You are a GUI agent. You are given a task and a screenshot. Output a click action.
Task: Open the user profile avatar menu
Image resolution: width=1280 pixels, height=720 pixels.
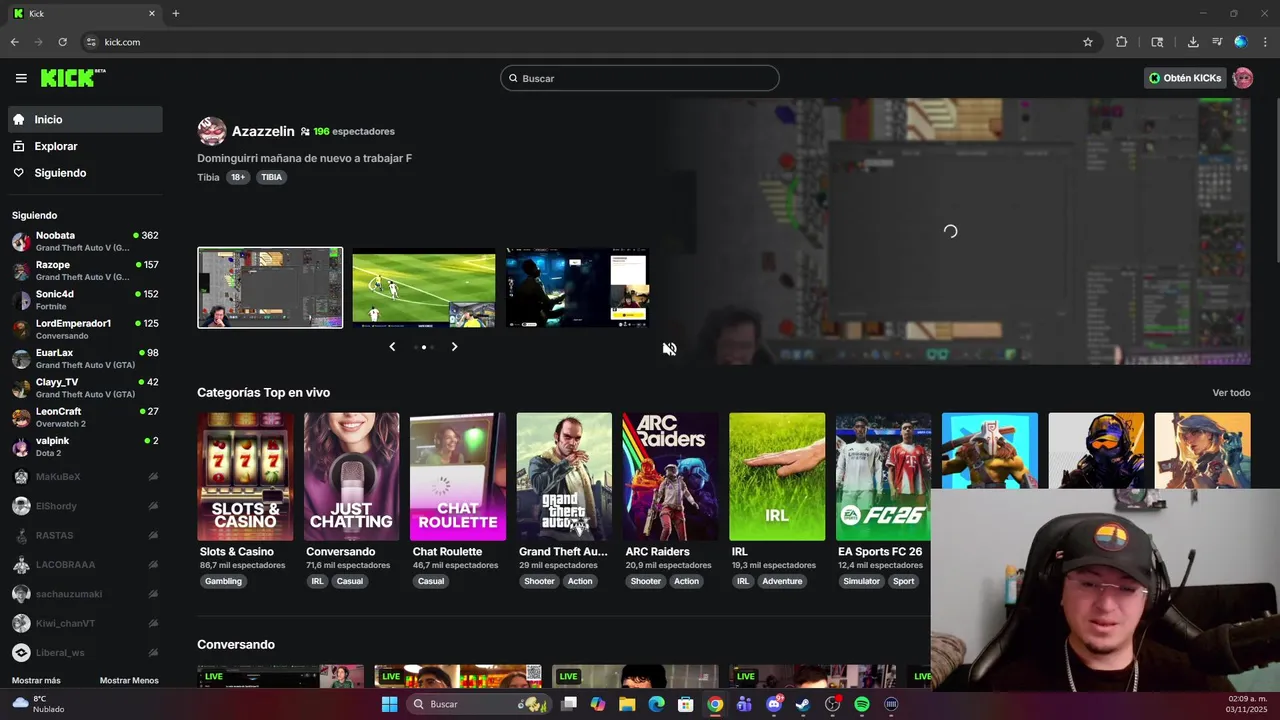[1243, 78]
